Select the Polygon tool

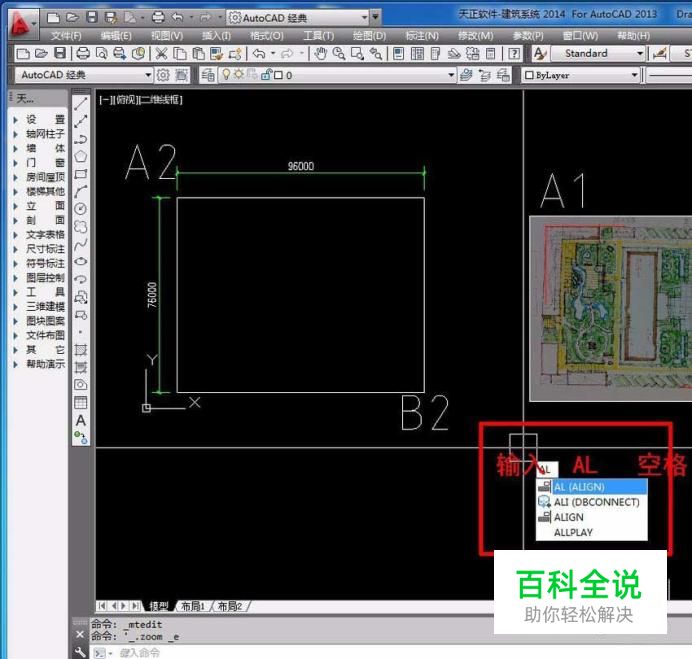81,157
